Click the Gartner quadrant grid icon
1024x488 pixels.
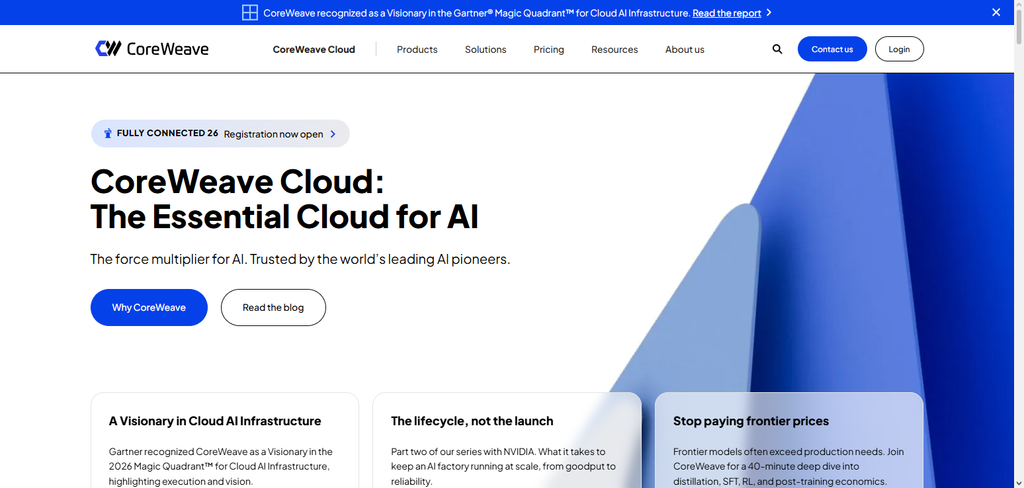(x=249, y=12)
